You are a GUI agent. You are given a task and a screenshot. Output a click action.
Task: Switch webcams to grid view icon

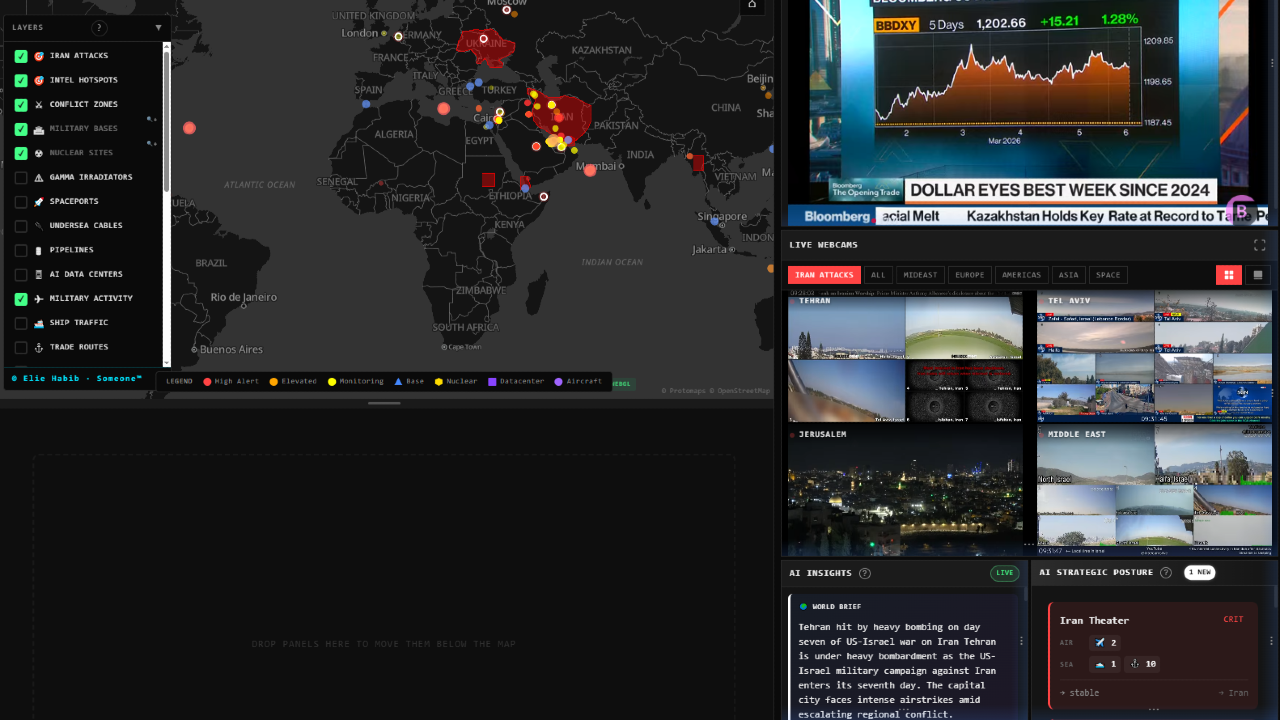click(x=1228, y=274)
